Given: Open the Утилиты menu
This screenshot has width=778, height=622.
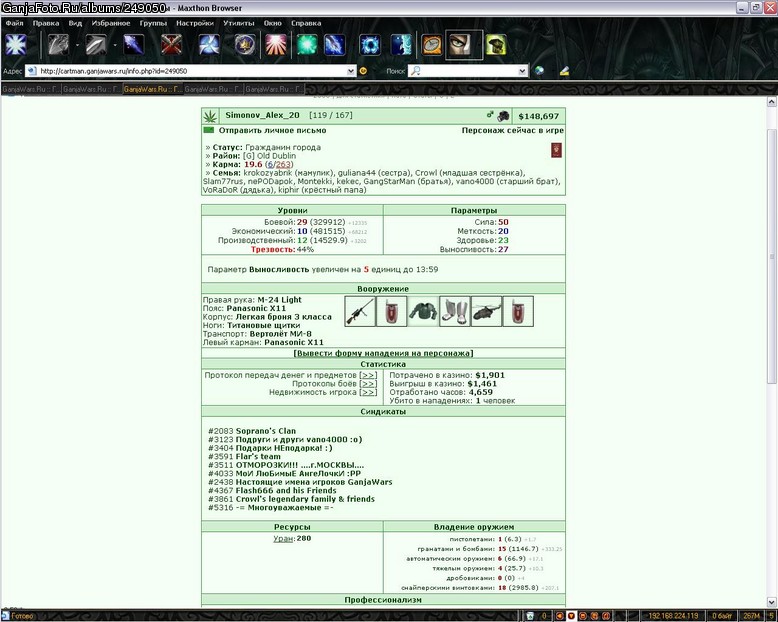Looking at the screenshot, I should (238, 23).
